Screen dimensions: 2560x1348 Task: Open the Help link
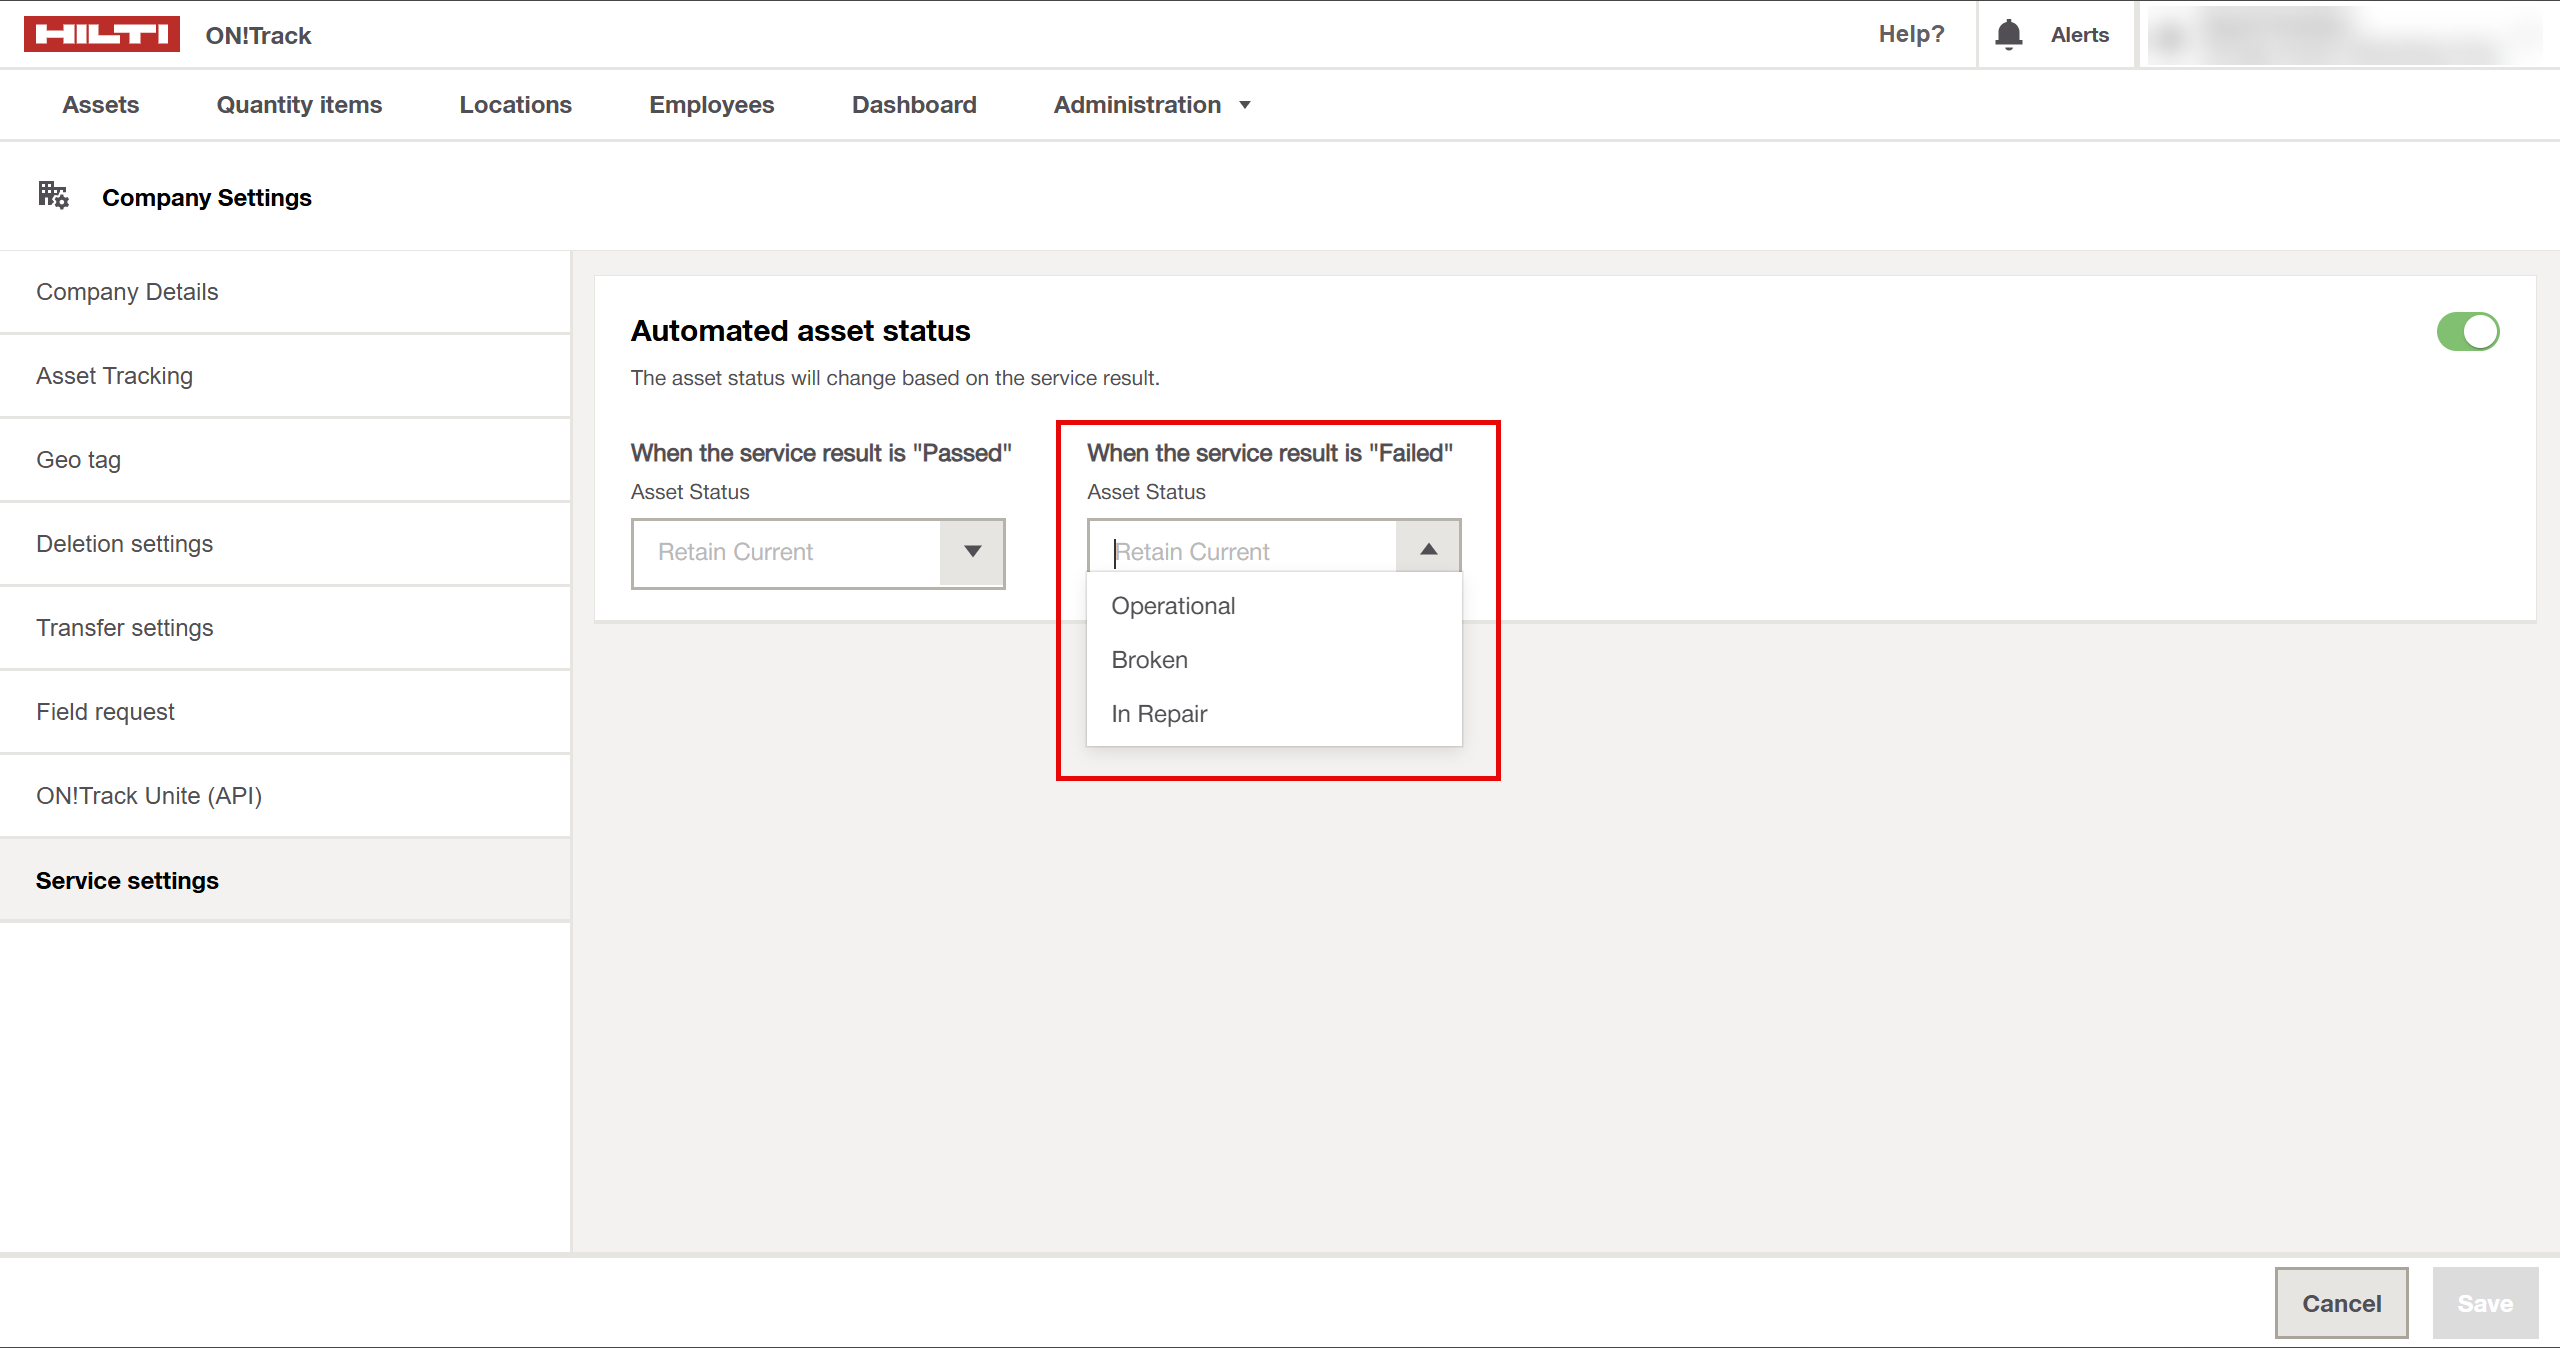1911,34
